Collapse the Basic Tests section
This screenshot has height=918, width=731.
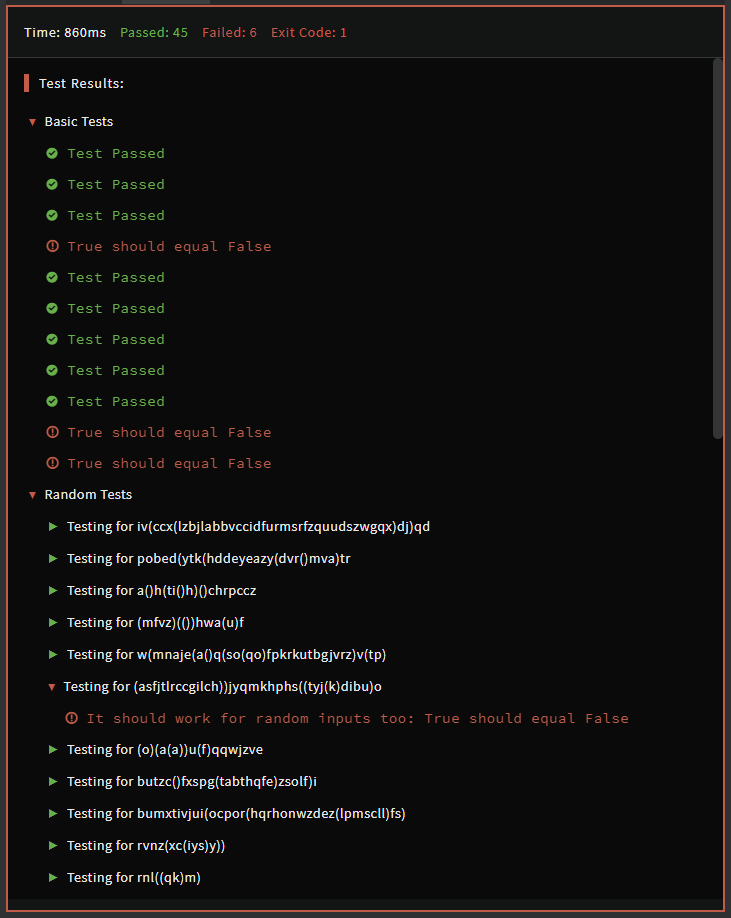pos(33,122)
